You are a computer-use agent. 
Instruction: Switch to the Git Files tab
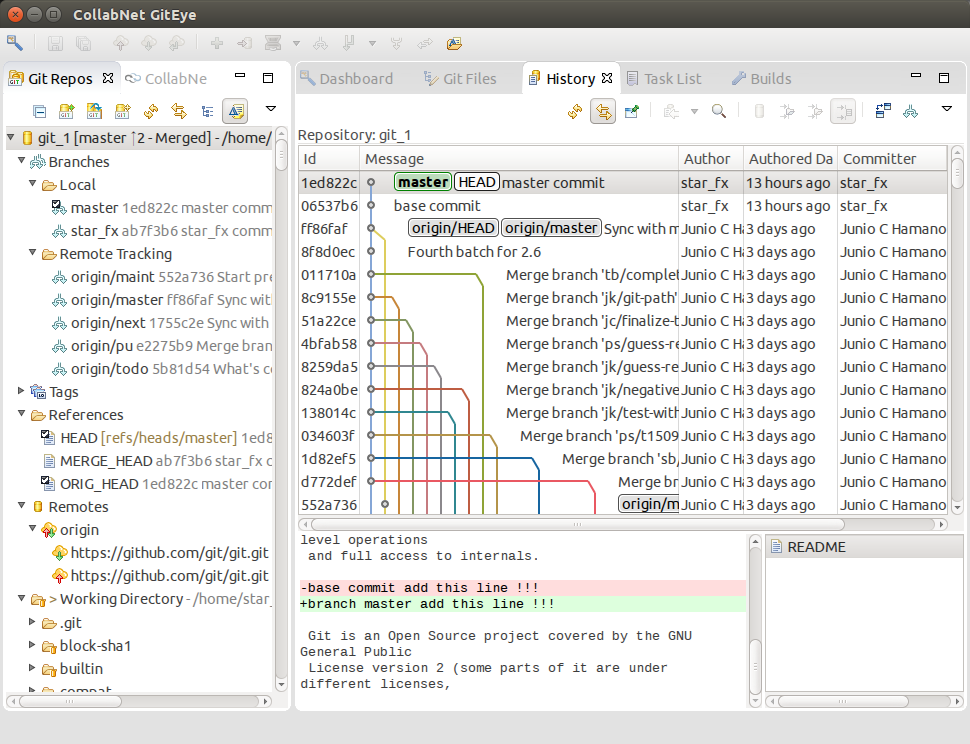click(460, 79)
